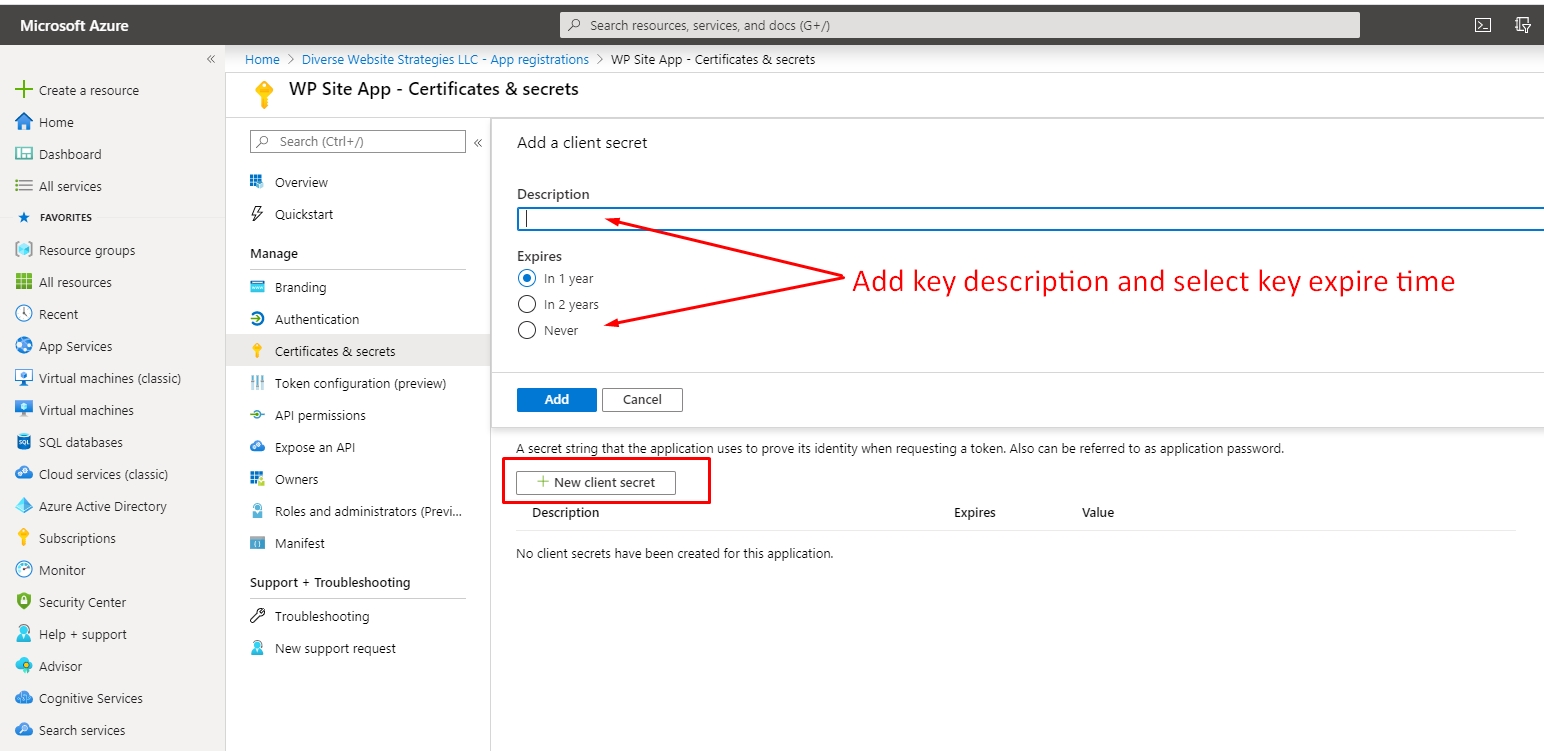Click the Resource groups cube icon
The height and width of the screenshot is (751, 1544).
[x=24, y=250]
